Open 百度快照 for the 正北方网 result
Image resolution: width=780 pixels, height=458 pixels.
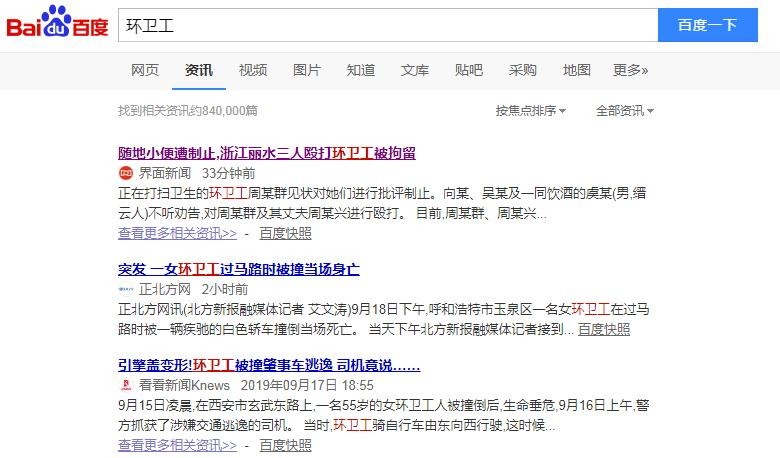[604, 329]
